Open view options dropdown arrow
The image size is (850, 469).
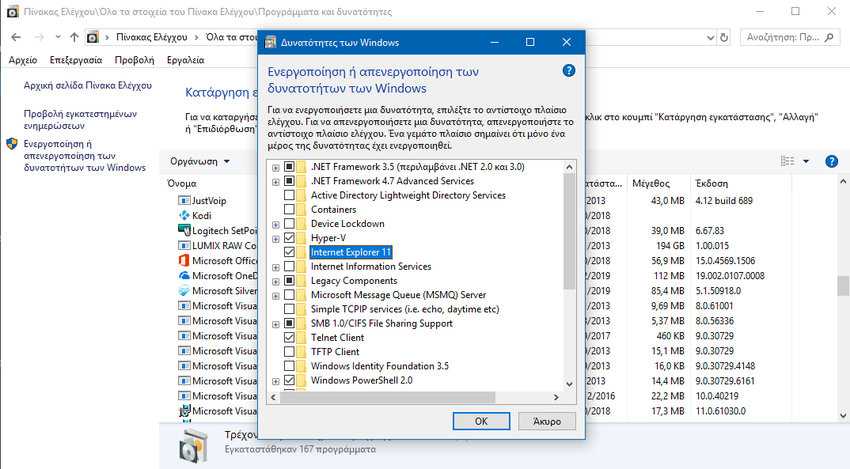point(806,161)
